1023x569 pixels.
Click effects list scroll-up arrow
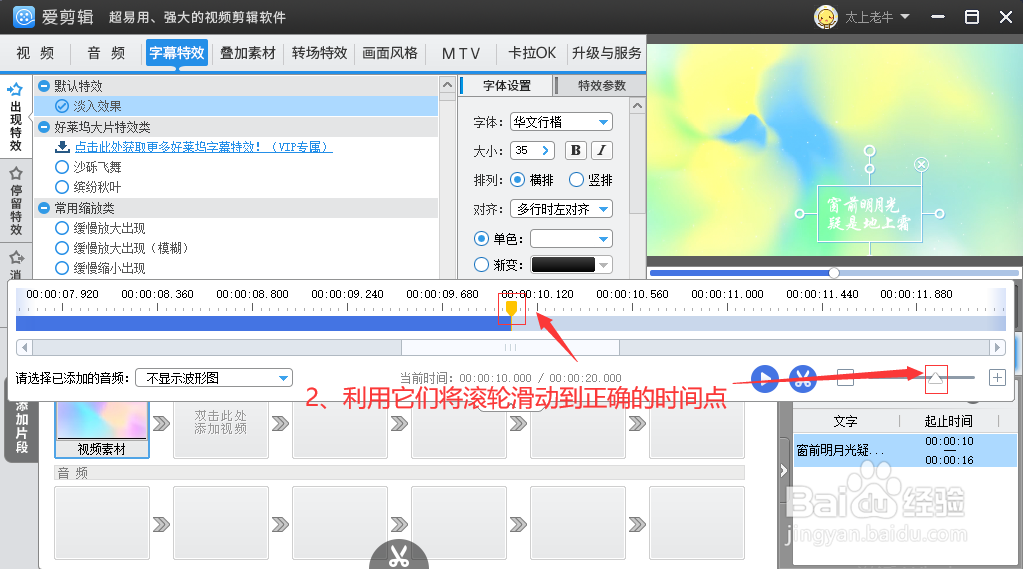click(x=447, y=85)
